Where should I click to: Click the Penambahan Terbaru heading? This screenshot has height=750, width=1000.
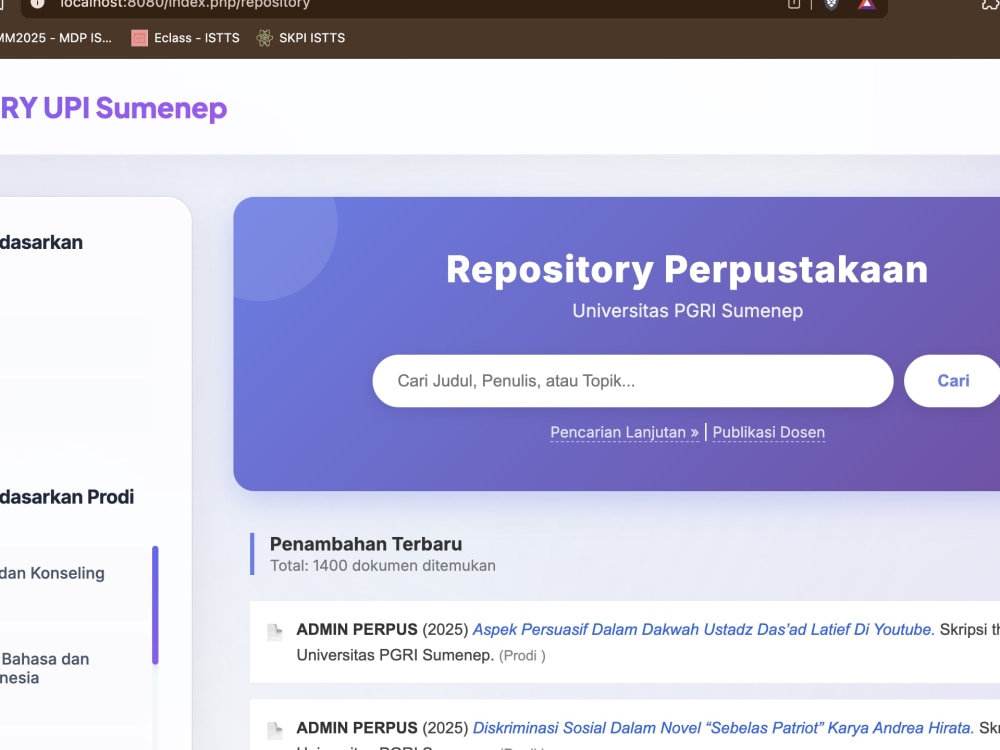point(366,544)
